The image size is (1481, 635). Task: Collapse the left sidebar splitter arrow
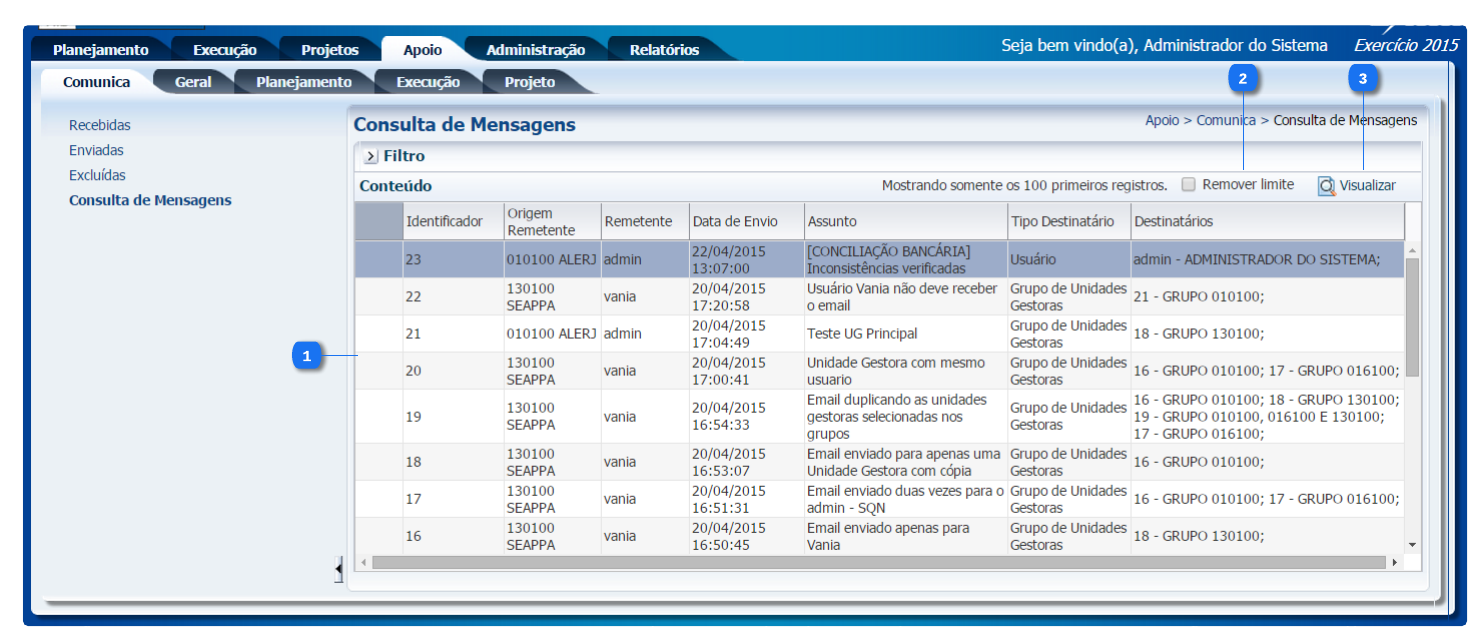coord(338,570)
